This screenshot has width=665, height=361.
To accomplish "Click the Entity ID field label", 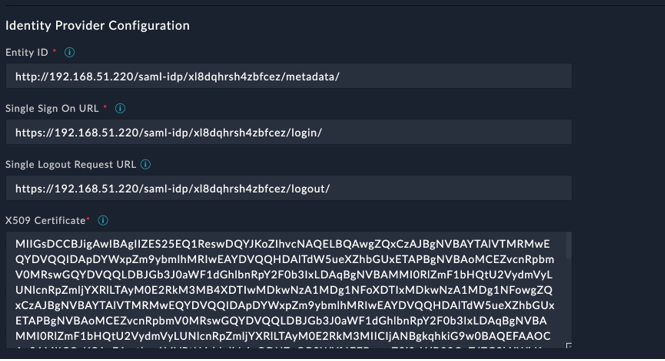I will (27, 52).
